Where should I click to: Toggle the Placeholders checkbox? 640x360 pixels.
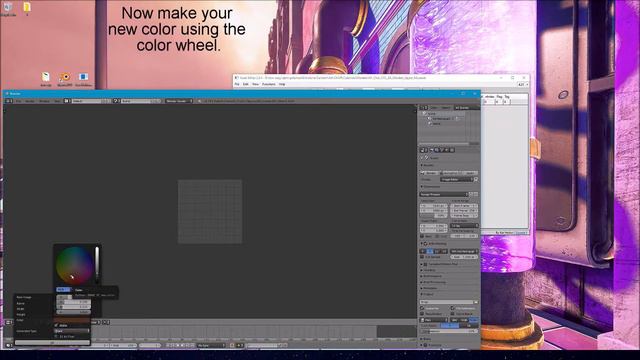(x=422, y=313)
